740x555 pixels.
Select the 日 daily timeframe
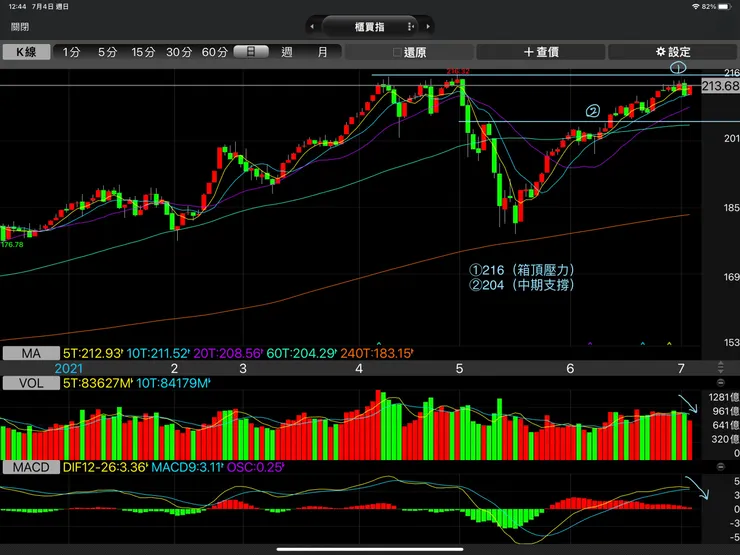251,51
